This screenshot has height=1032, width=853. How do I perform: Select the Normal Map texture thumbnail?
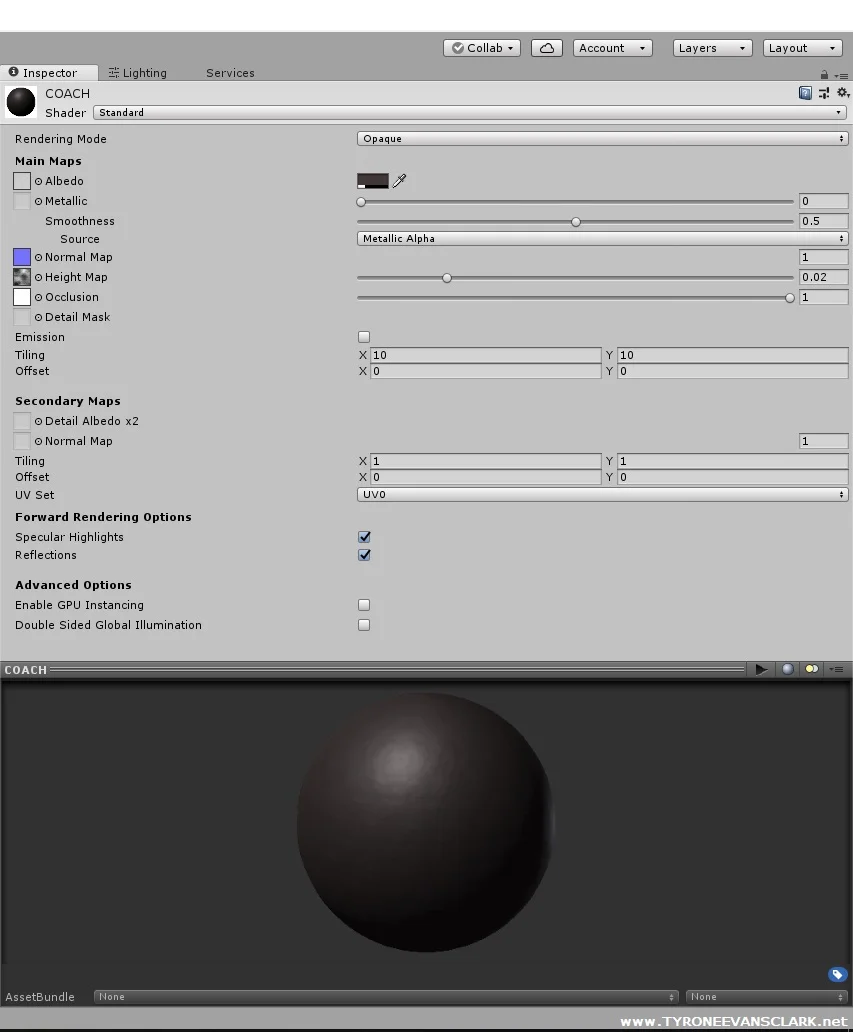tap(21, 257)
